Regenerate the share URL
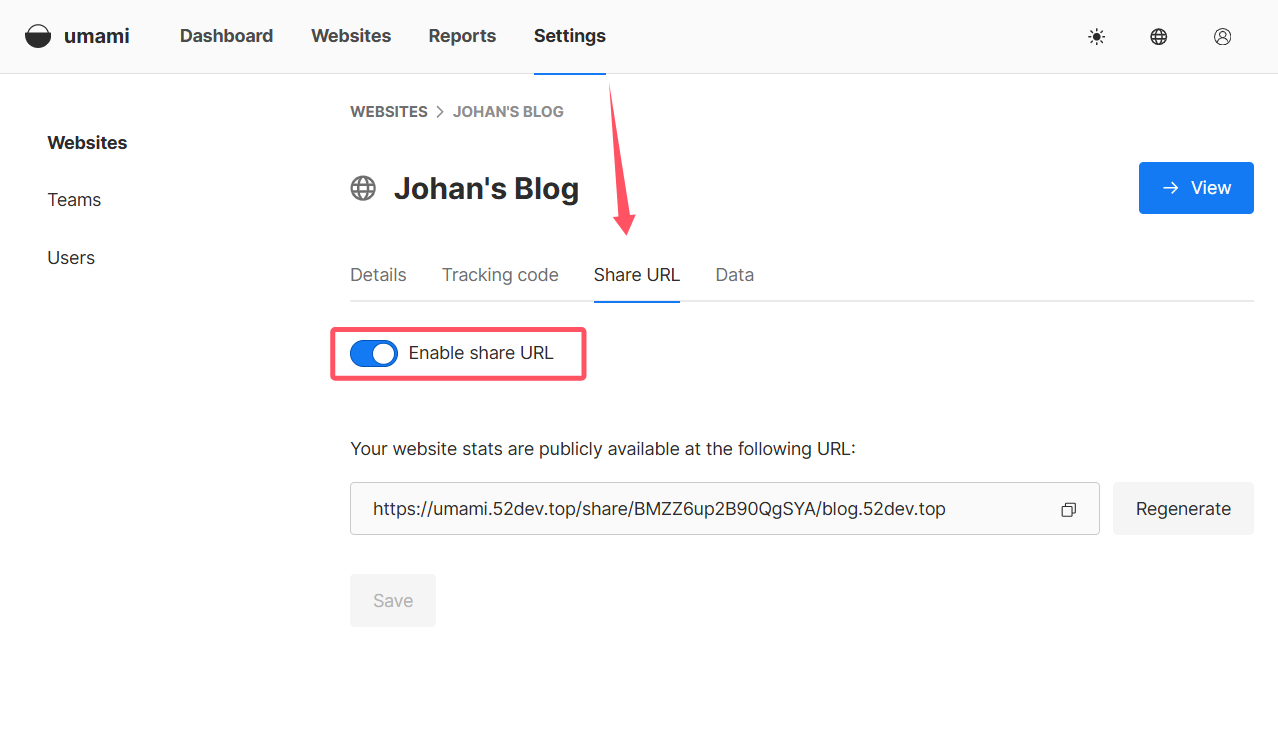 [x=1183, y=509]
